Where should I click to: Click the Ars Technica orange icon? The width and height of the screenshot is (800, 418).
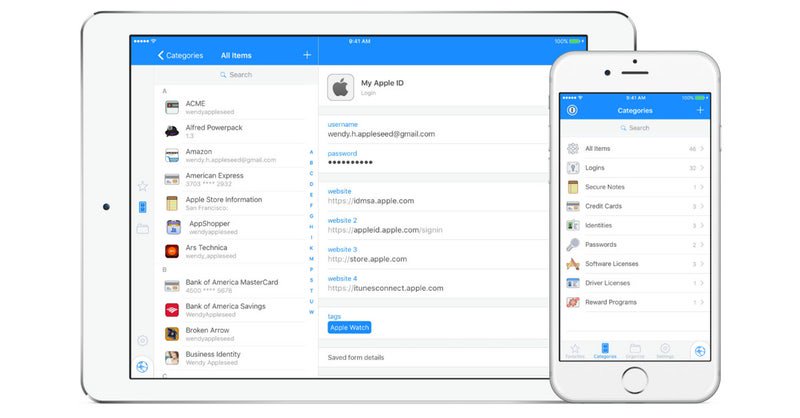(x=172, y=251)
